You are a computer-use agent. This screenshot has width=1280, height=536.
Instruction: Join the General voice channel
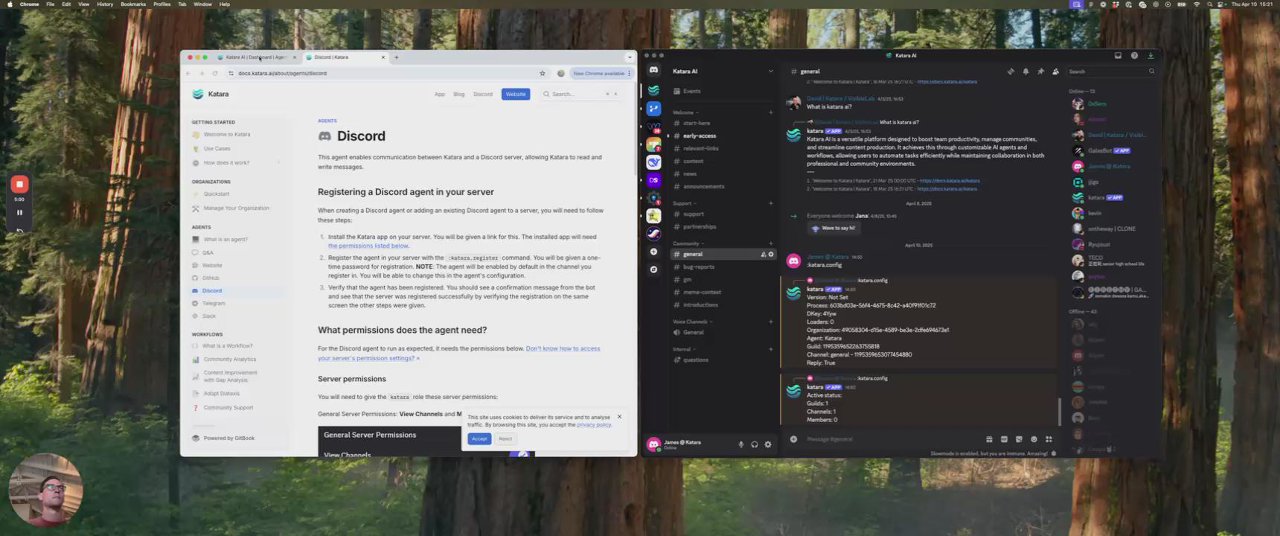pyautogui.click(x=693, y=333)
